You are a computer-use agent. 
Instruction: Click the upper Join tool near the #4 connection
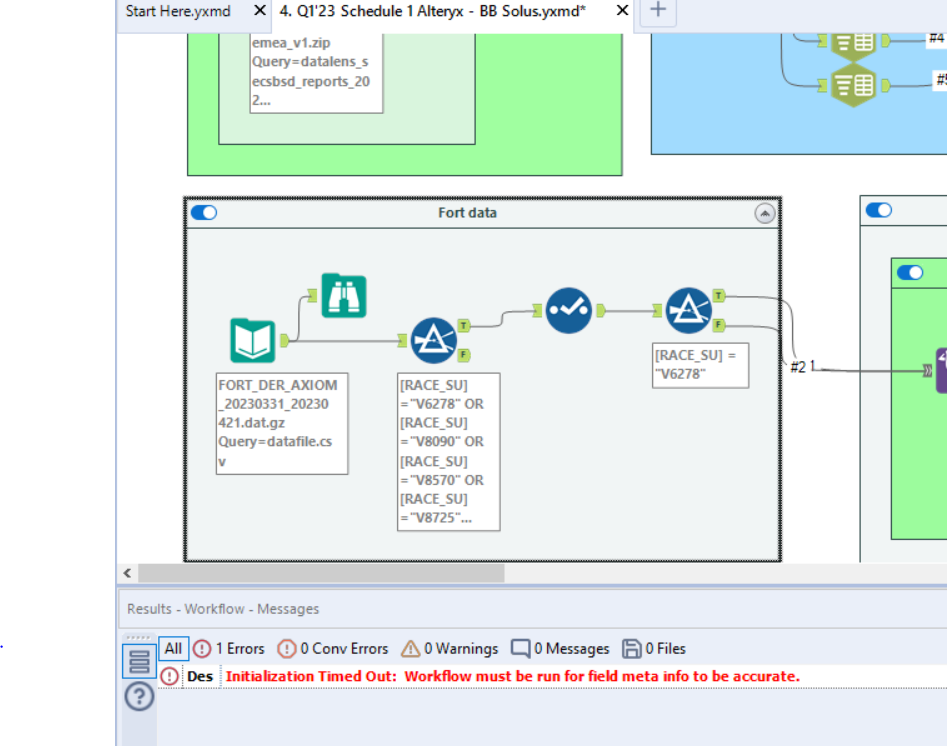pyautogui.click(x=855, y=43)
